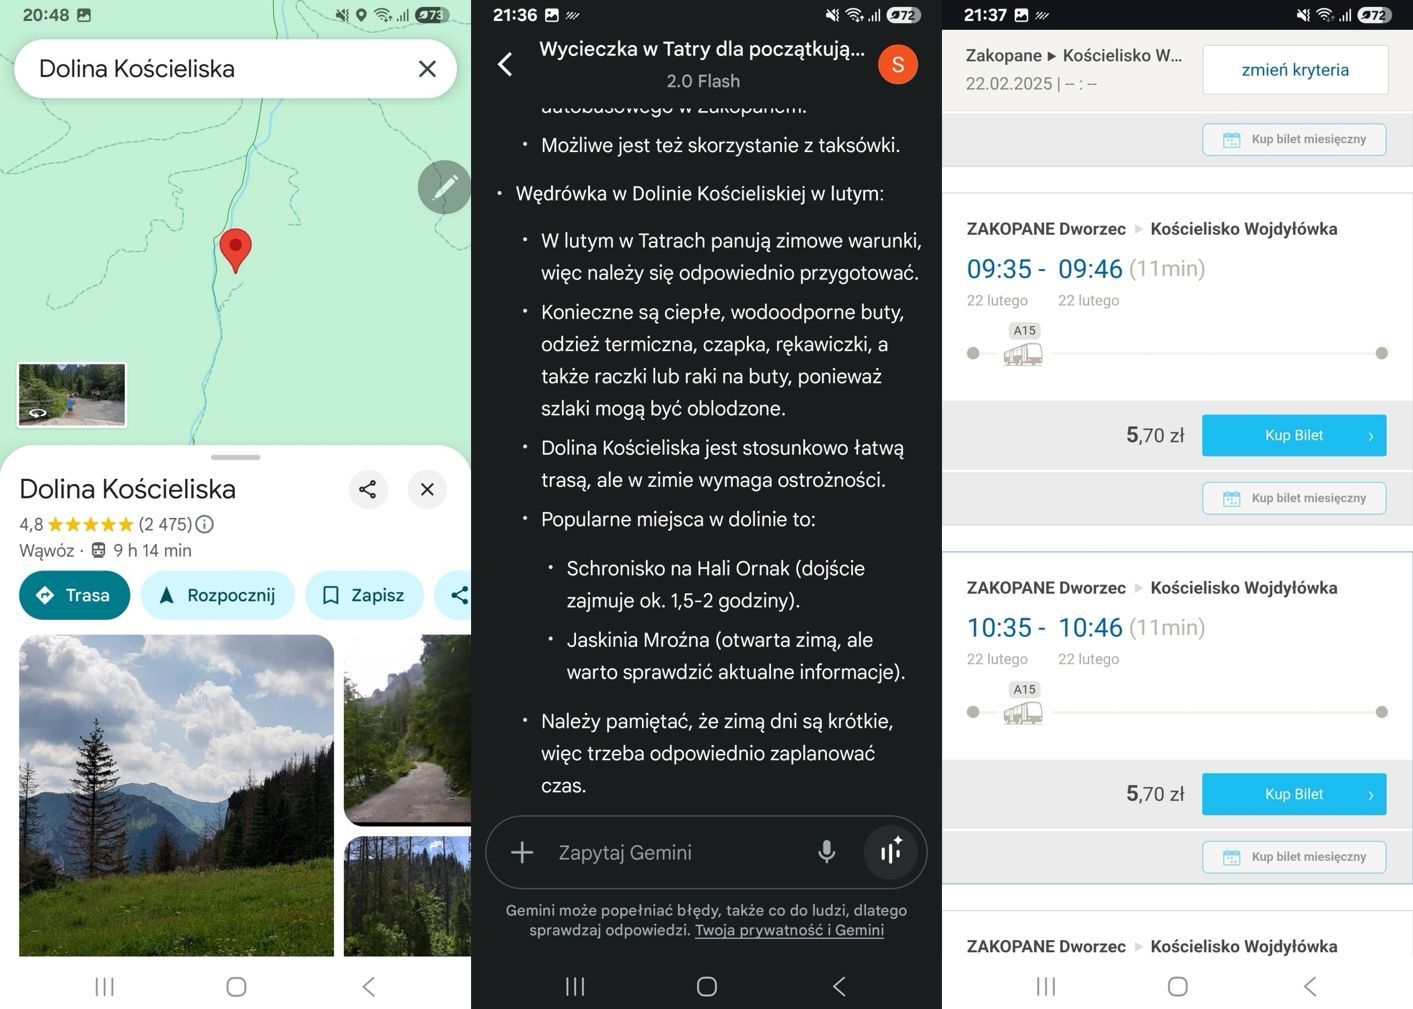Image resolution: width=1413 pixels, height=1009 pixels.
Task: Share Dolina Kościeliska via share icon
Action: coord(368,489)
